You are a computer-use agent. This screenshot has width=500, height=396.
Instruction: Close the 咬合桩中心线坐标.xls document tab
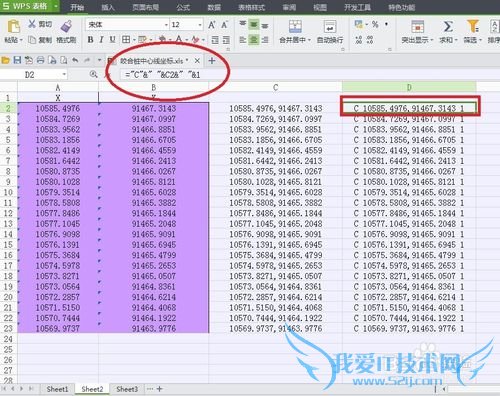coord(197,61)
